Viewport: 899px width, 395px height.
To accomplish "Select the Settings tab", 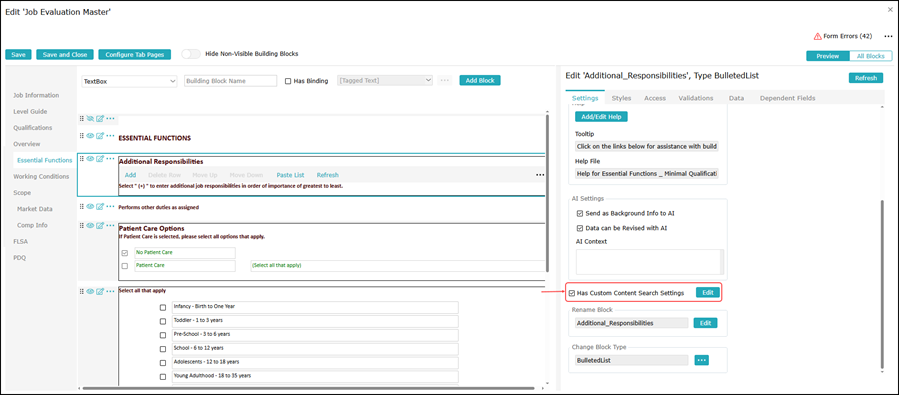I will [x=585, y=98].
